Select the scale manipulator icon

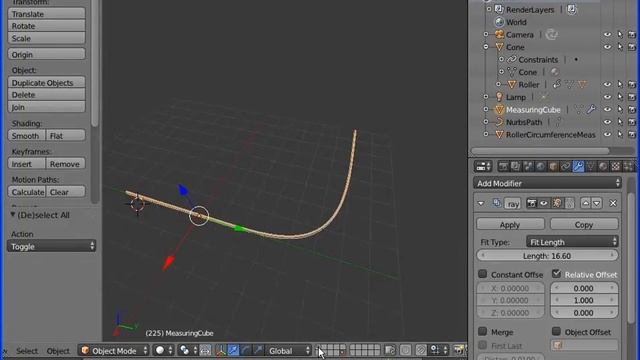pyautogui.click(x=258, y=351)
